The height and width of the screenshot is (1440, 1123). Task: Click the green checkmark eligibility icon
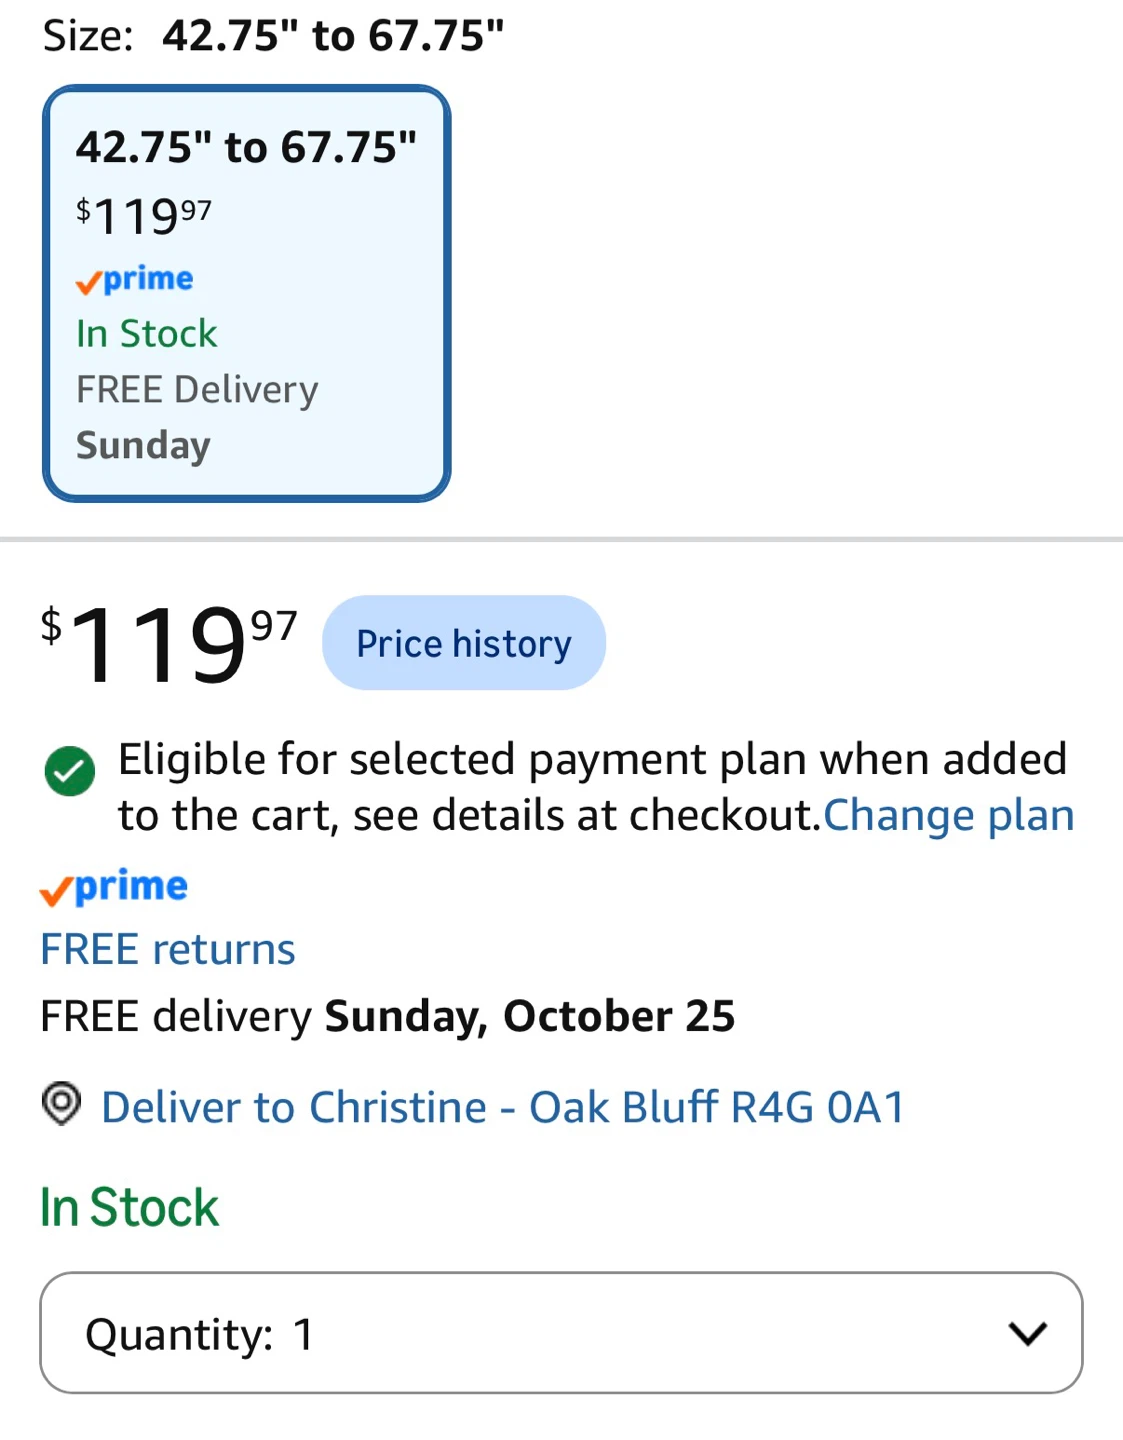tap(70, 771)
